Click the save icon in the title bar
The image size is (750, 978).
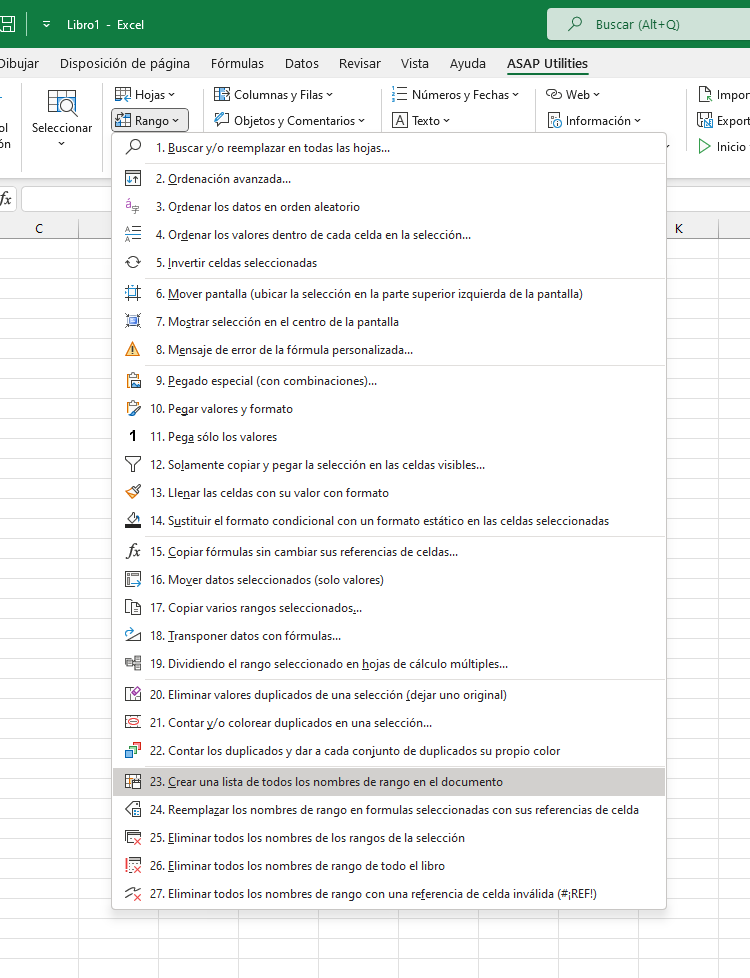(x=7, y=24)
